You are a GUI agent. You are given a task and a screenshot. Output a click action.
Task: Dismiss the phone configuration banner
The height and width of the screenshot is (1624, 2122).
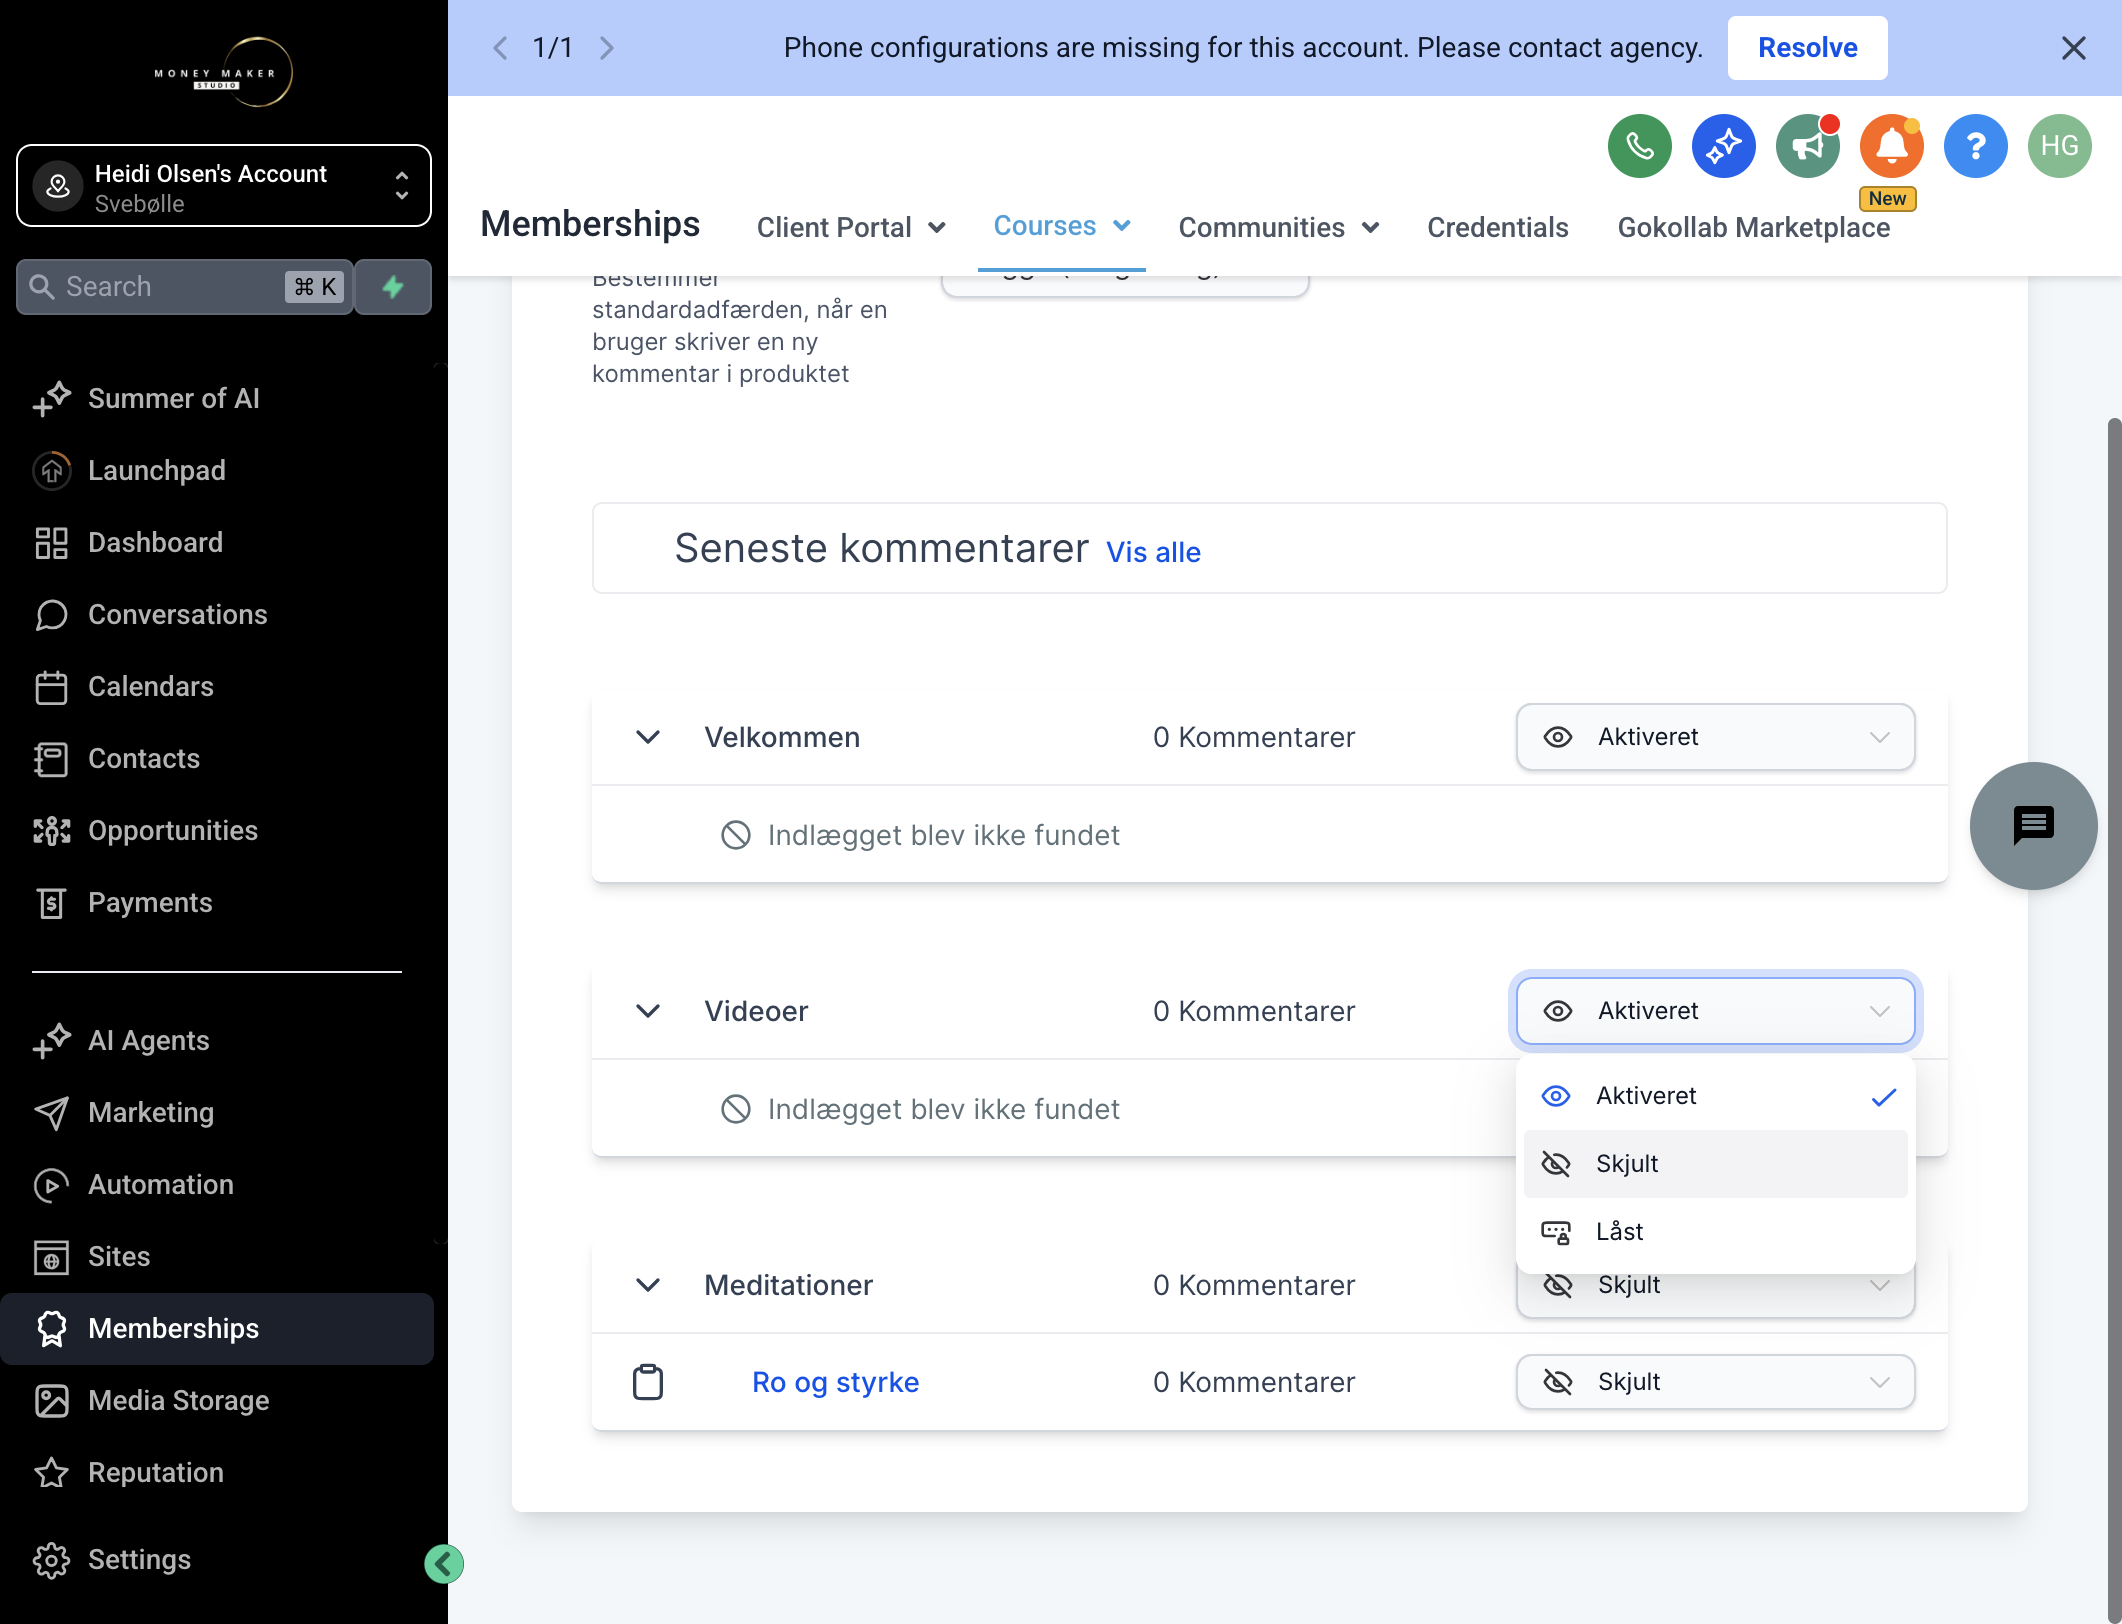(x=2073, y=48)
